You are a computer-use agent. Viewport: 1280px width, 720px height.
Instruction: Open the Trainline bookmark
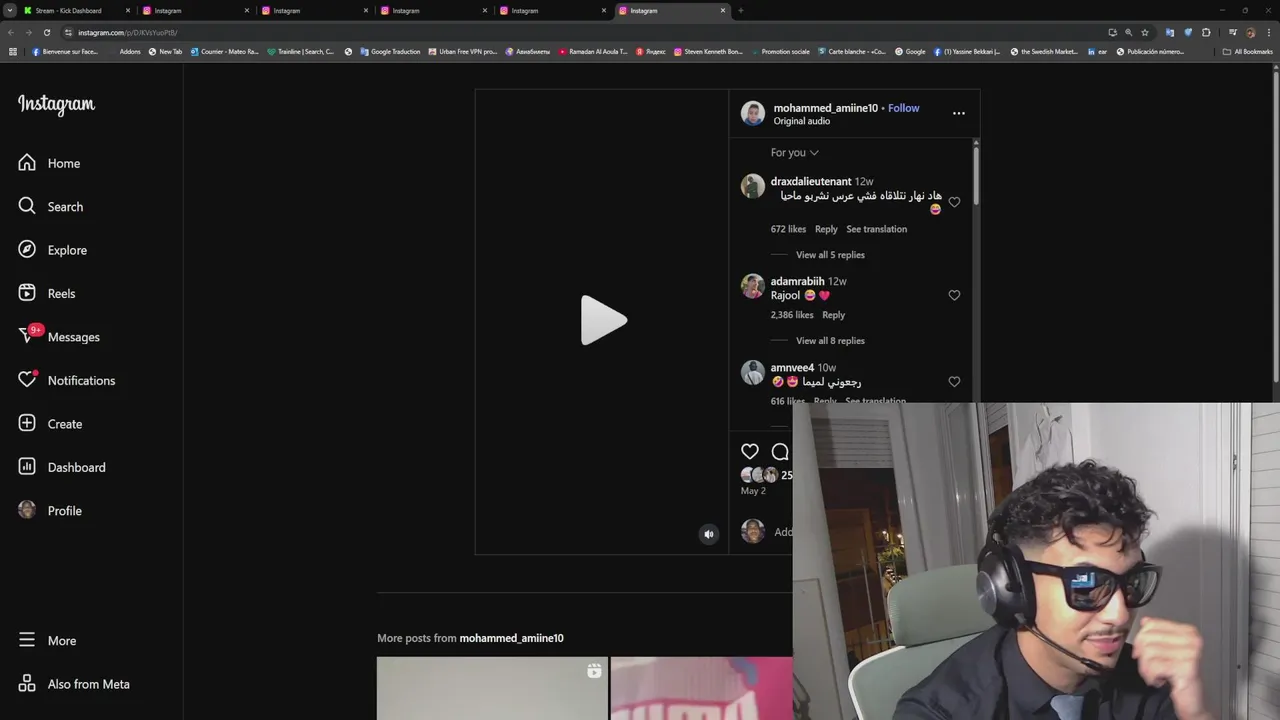(x=300, y=51)
